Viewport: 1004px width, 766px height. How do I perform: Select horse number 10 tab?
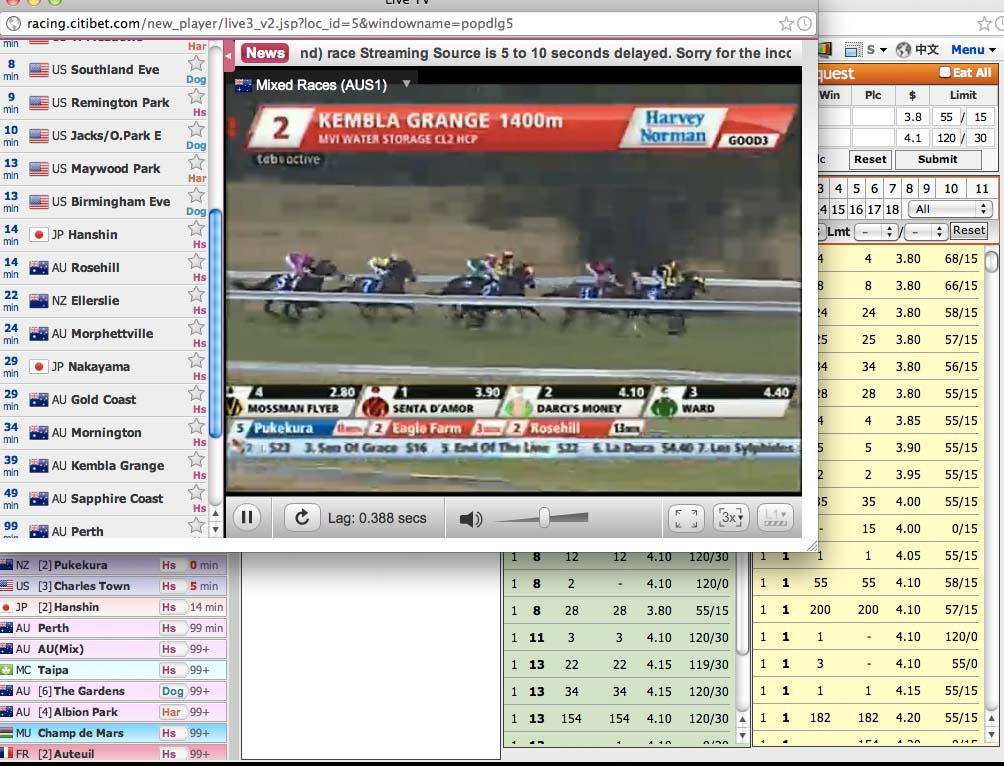[951, 188]
